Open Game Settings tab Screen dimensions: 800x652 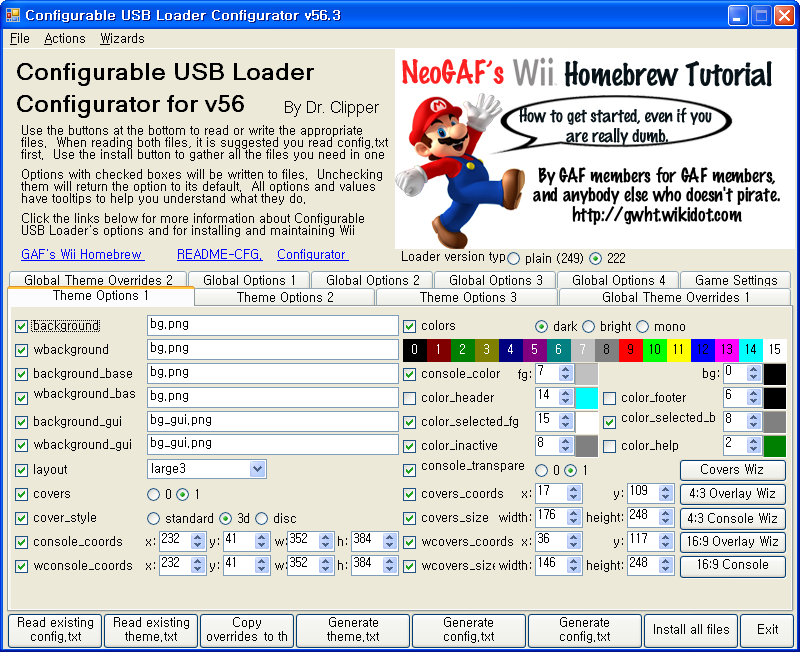click(x=736, y=280)
